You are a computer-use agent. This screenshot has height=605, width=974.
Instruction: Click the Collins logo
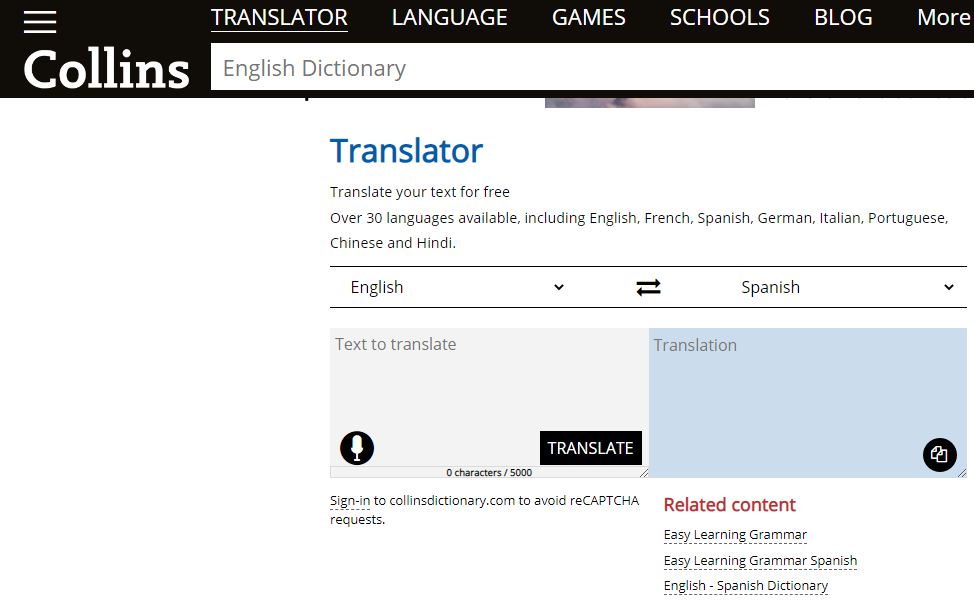pyautogui.click(x=106, y=69)
